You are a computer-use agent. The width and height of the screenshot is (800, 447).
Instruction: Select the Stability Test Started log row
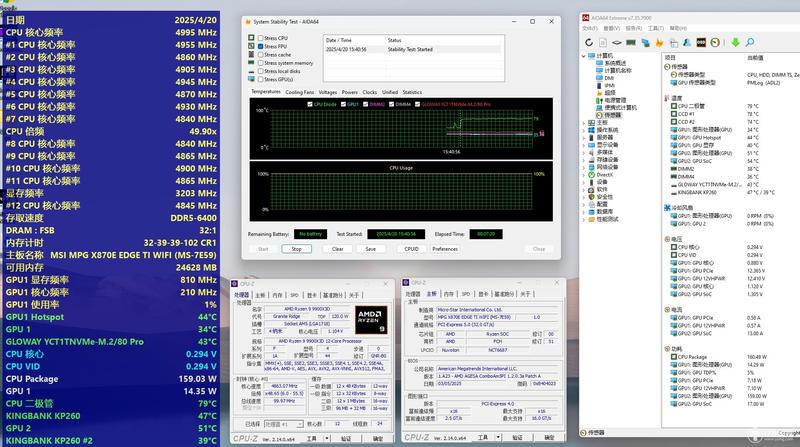pyautogui.click(x=413, y=49)
